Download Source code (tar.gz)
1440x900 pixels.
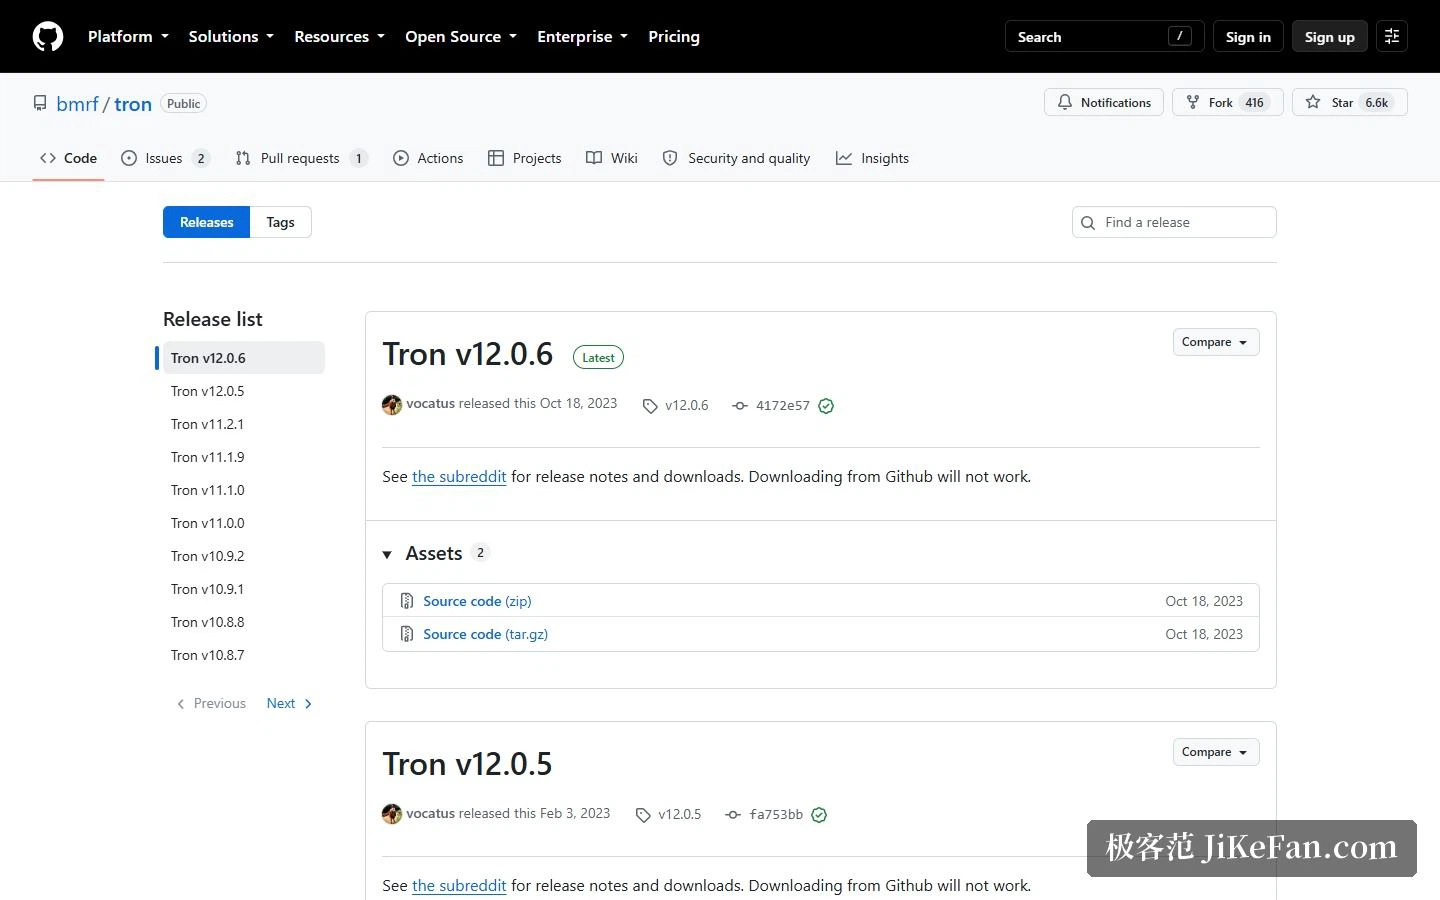tap(485, 634)
